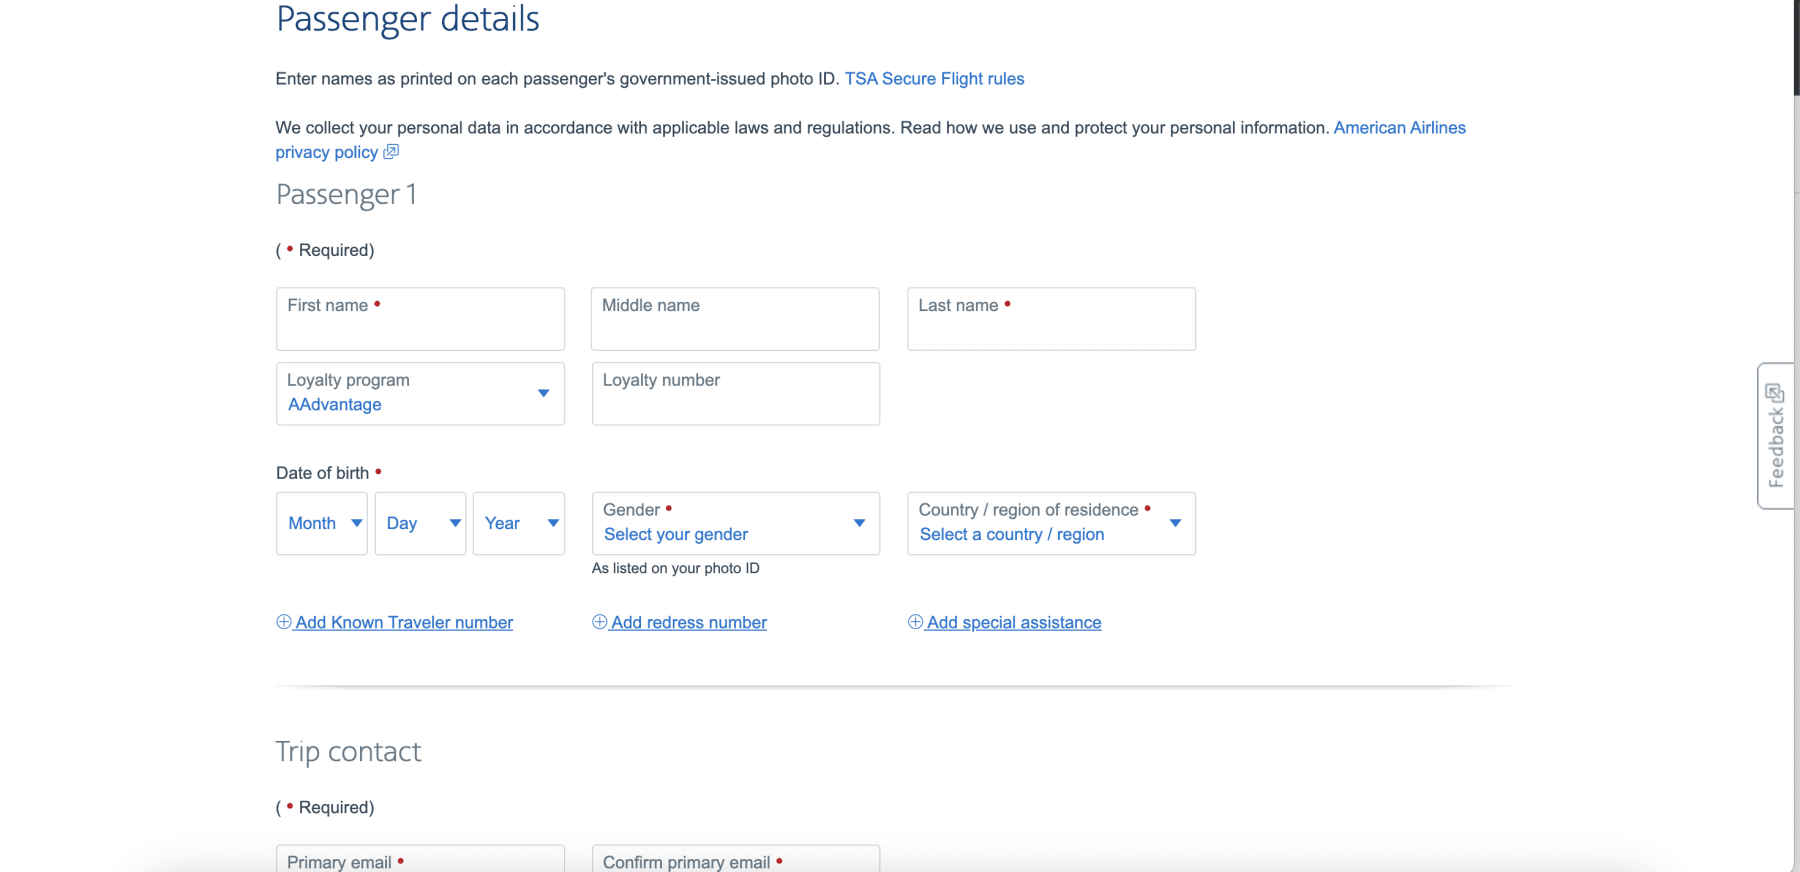Click the external link icon beside privacy policy
Image resolution: width=1800 pixels, height=872 pixels.
click(x=391, y=152)
